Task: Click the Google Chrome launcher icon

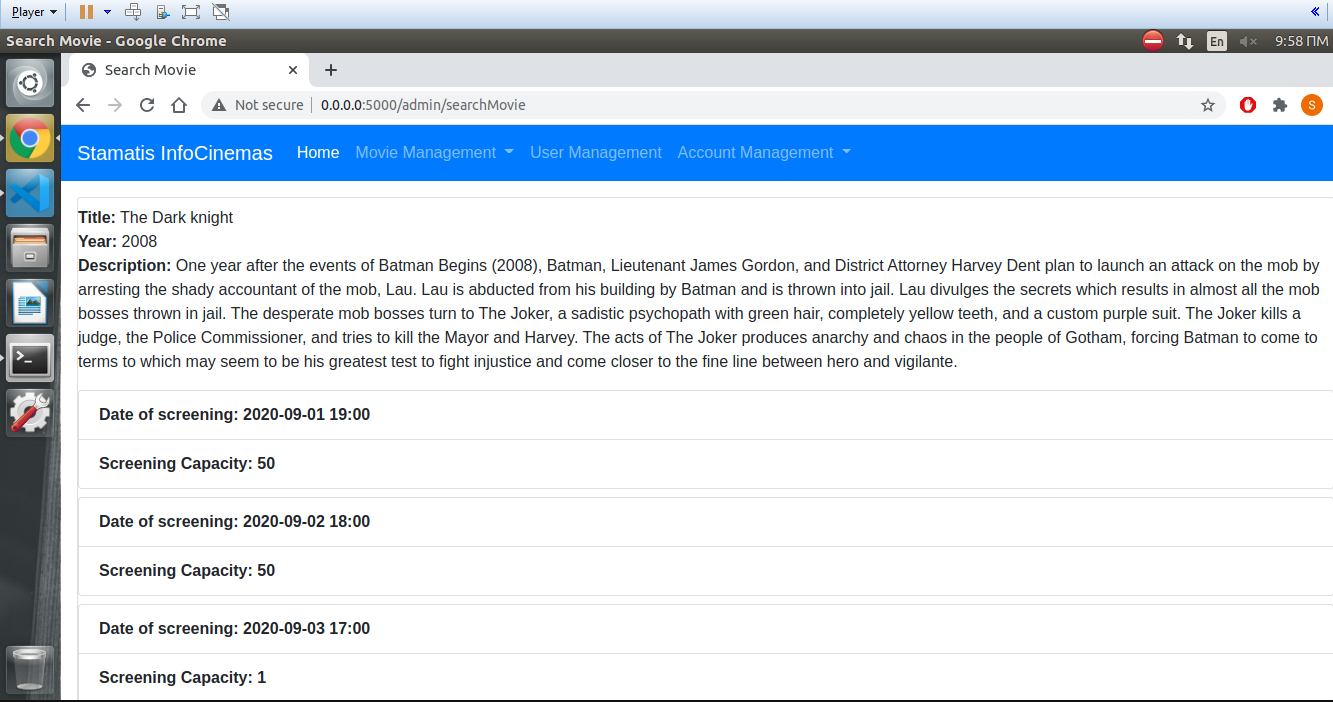Action: (x=30, y=139)
